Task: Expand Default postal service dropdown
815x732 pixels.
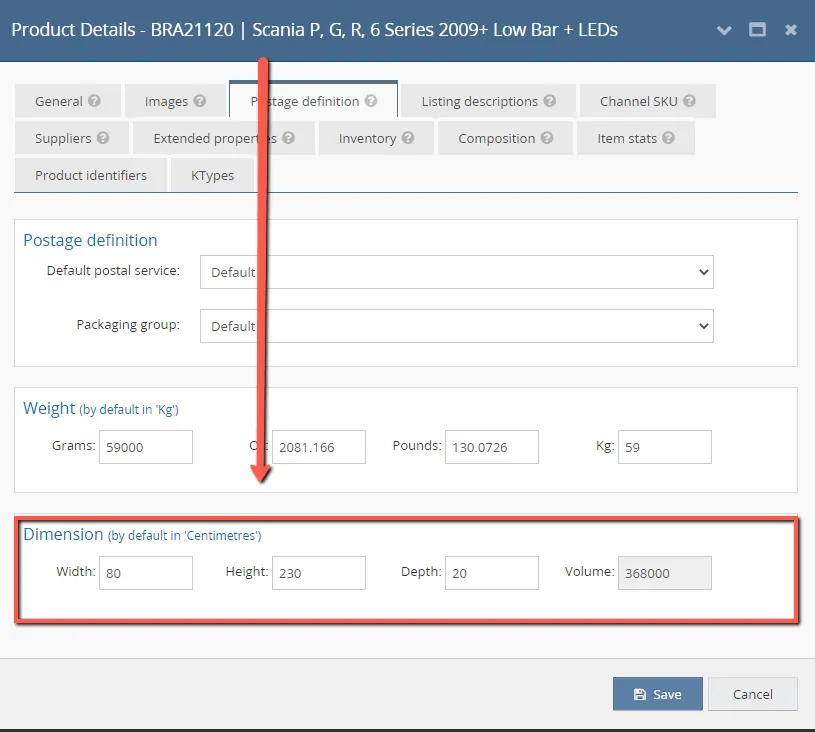Action: click(457, 272)
